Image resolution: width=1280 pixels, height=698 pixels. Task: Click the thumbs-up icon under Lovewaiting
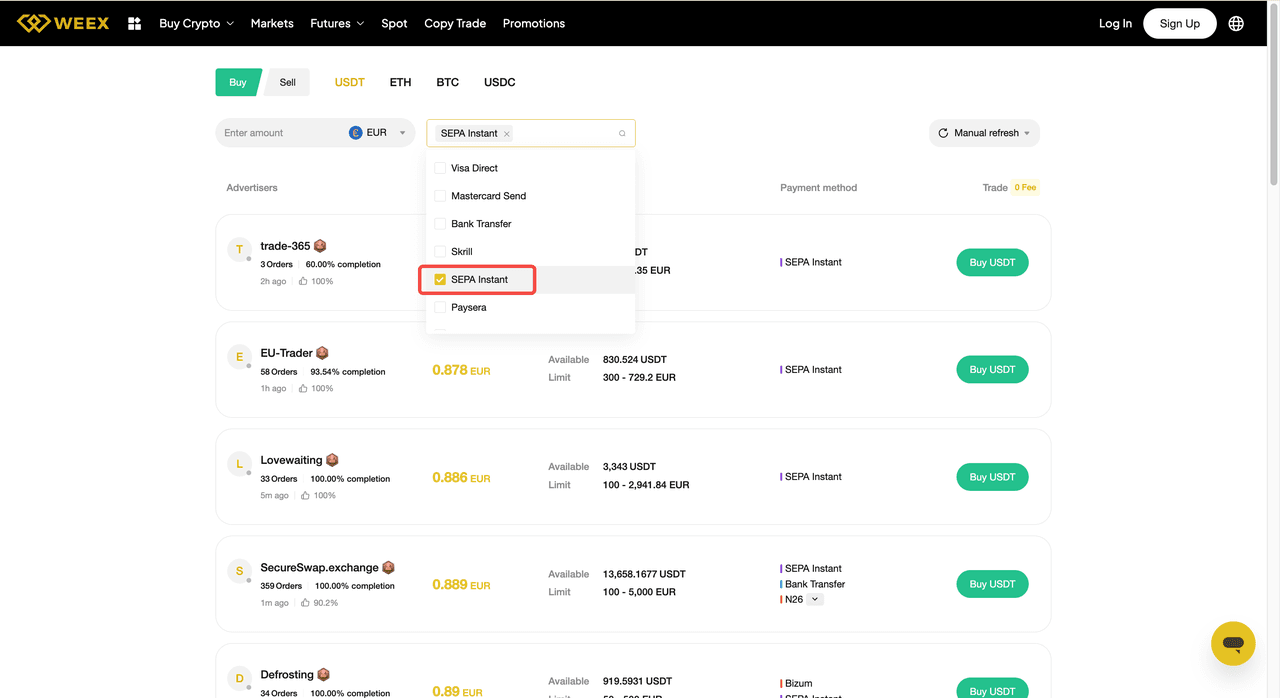point(304,496)
